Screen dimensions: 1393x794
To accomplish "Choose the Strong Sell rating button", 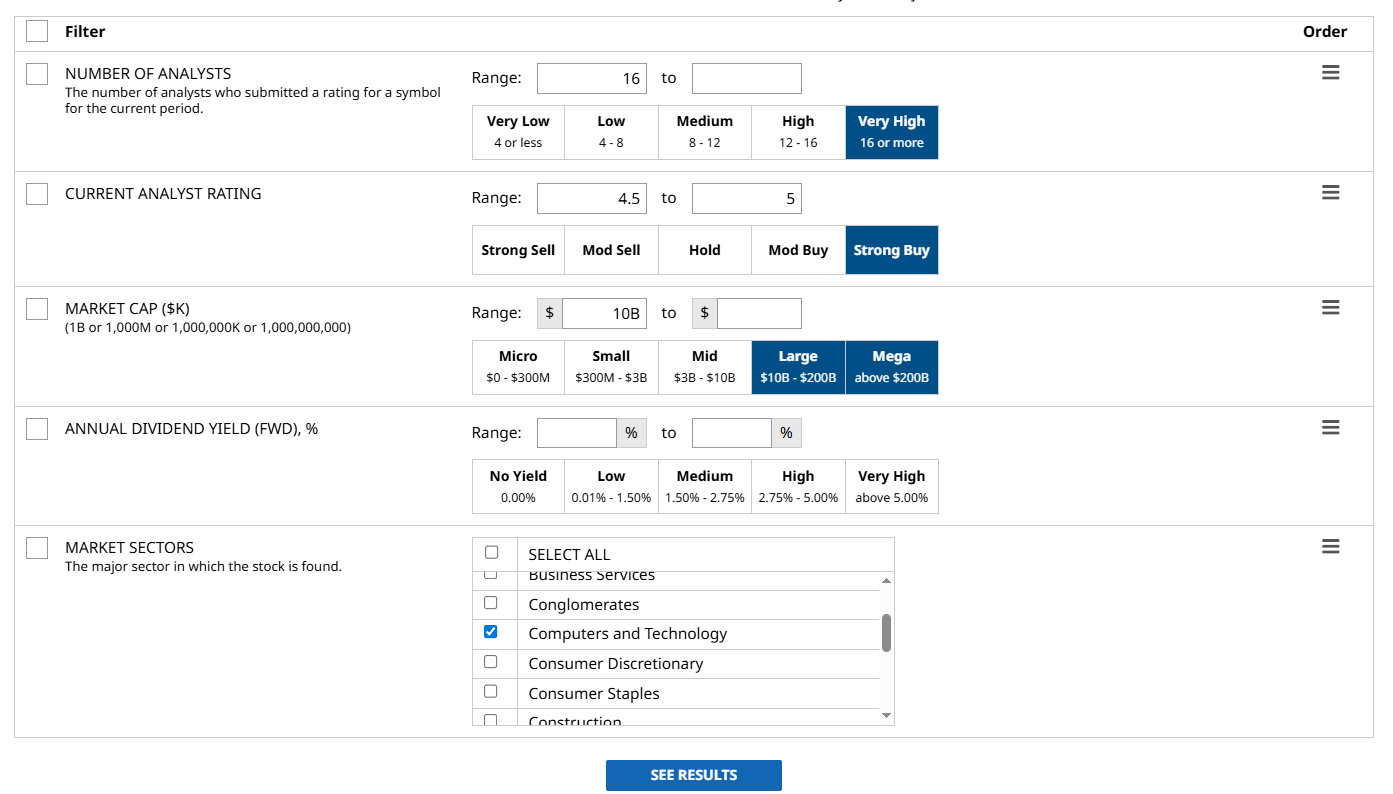I will coord(518,250).
